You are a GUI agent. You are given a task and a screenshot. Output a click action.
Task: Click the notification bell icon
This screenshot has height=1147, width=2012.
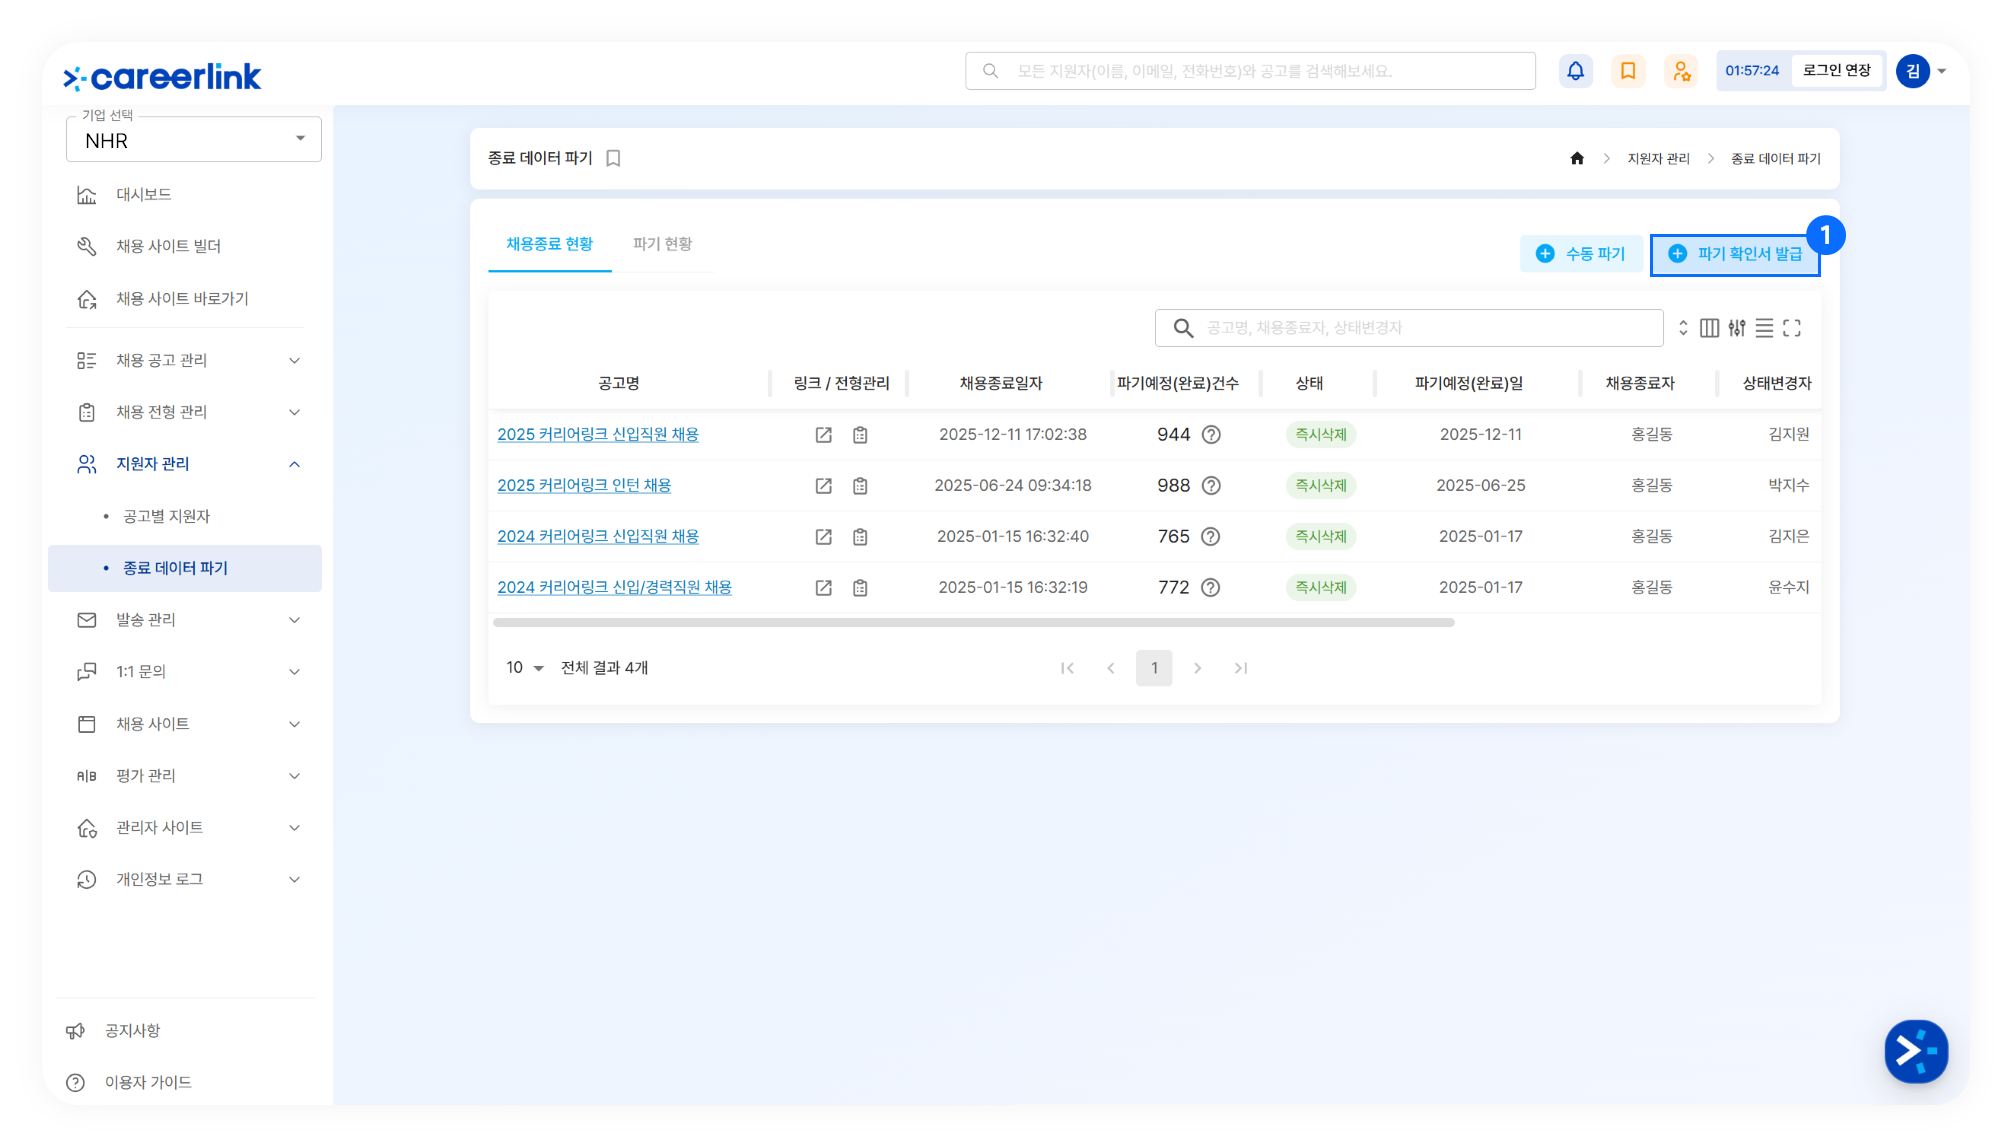point(1575,71)
